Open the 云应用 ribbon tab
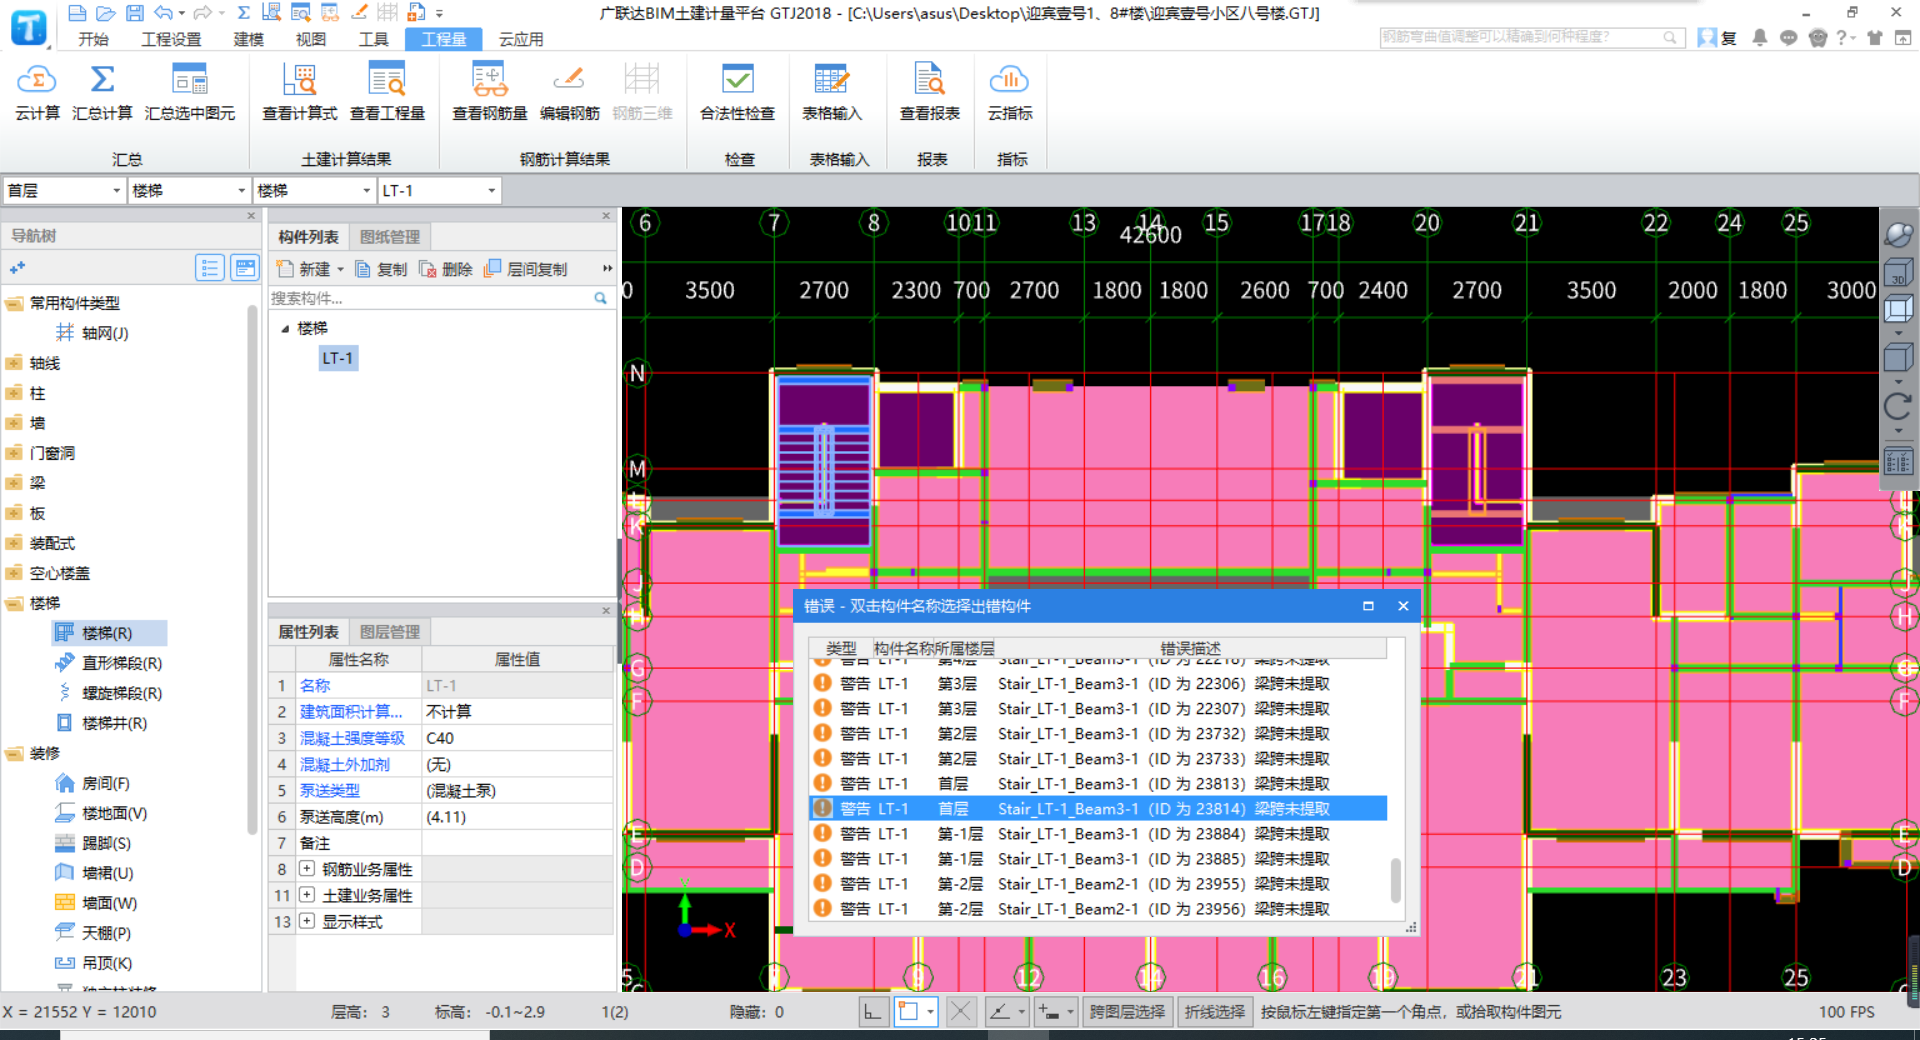 pos(521,39)
